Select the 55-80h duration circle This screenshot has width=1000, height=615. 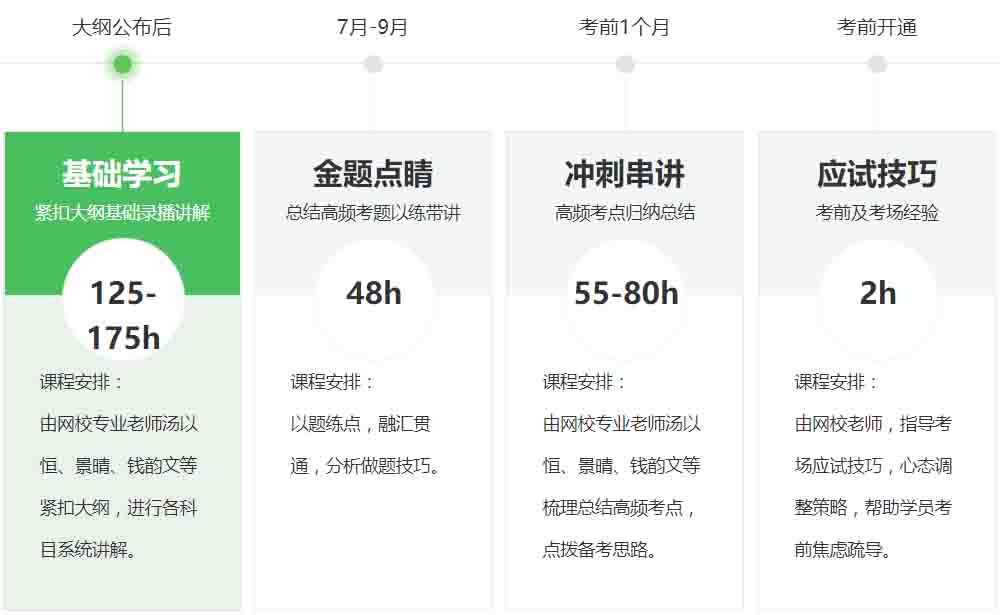pyautogui.click(x=626, y=294)
